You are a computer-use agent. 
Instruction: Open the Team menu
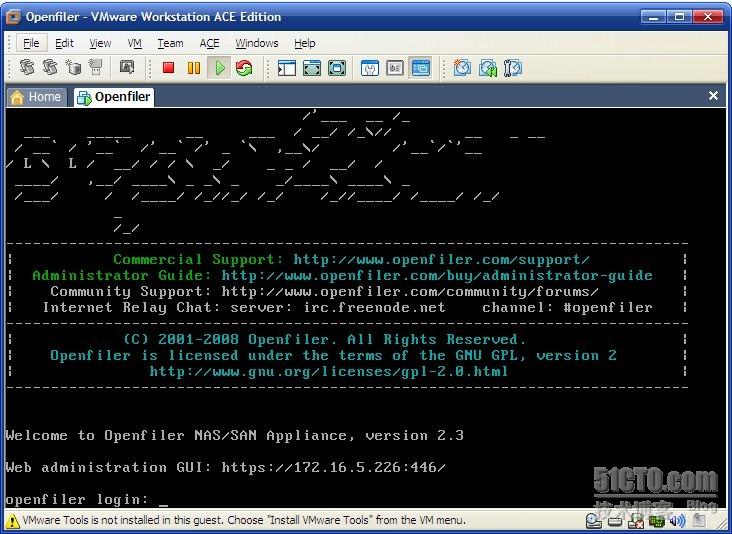point(170,43)
